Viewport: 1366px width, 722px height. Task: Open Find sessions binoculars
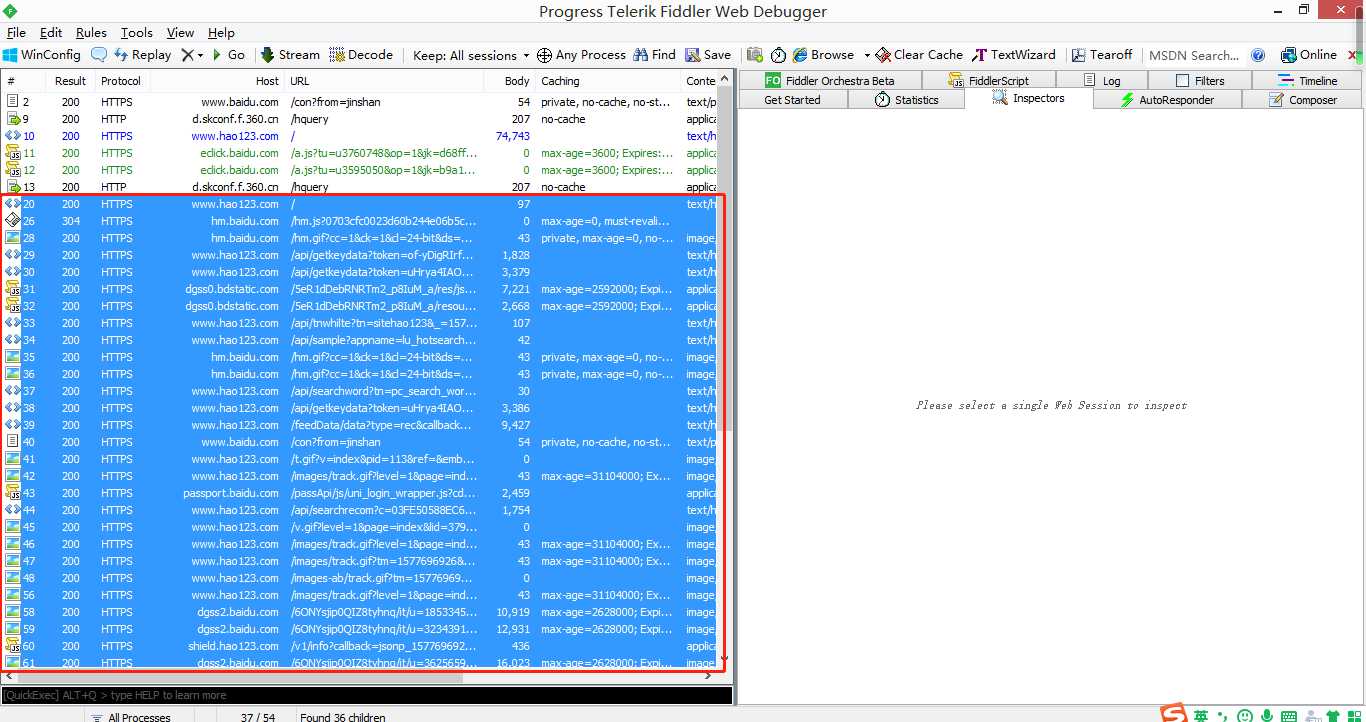click(x=654, y=55)
